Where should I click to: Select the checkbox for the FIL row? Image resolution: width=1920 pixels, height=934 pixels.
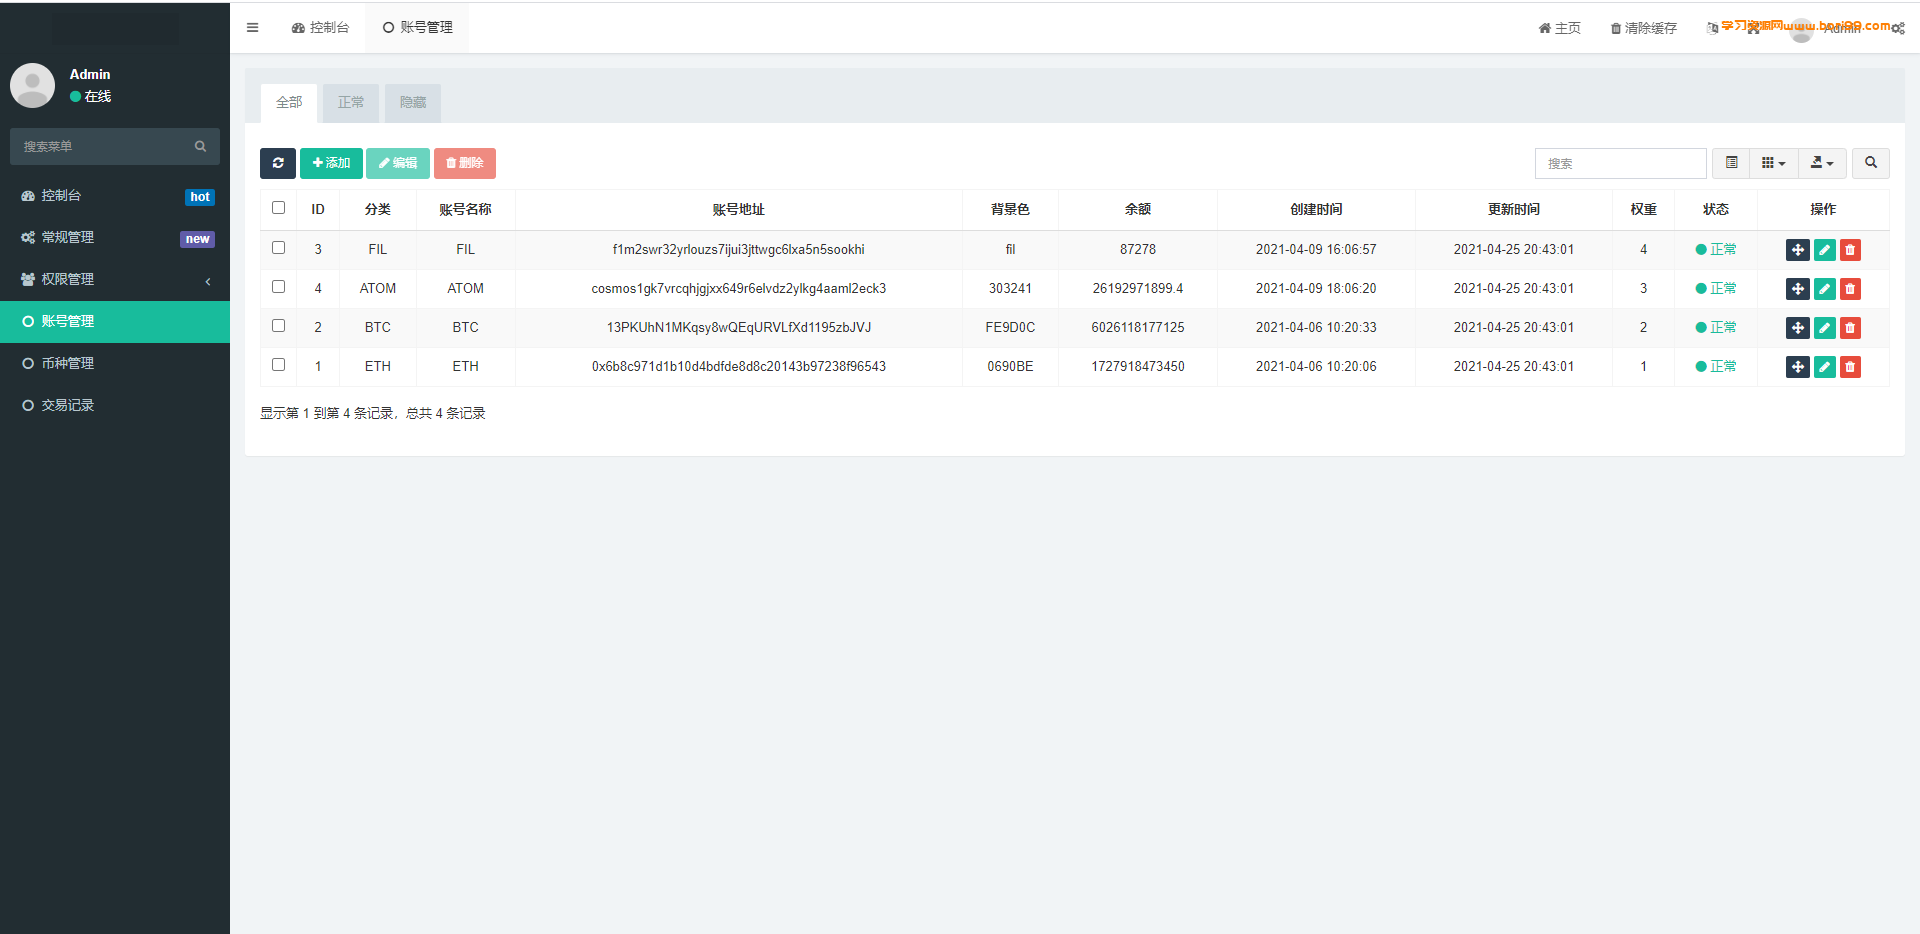[278, 248]
